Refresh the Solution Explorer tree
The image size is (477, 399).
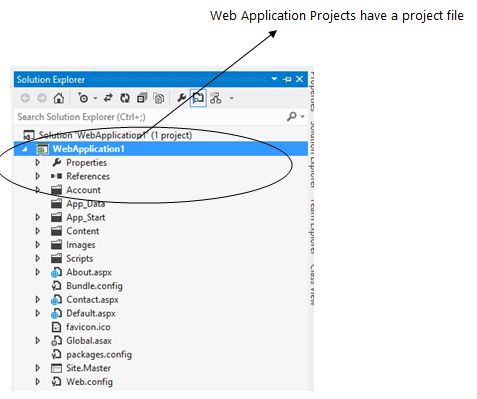[125, 98]
